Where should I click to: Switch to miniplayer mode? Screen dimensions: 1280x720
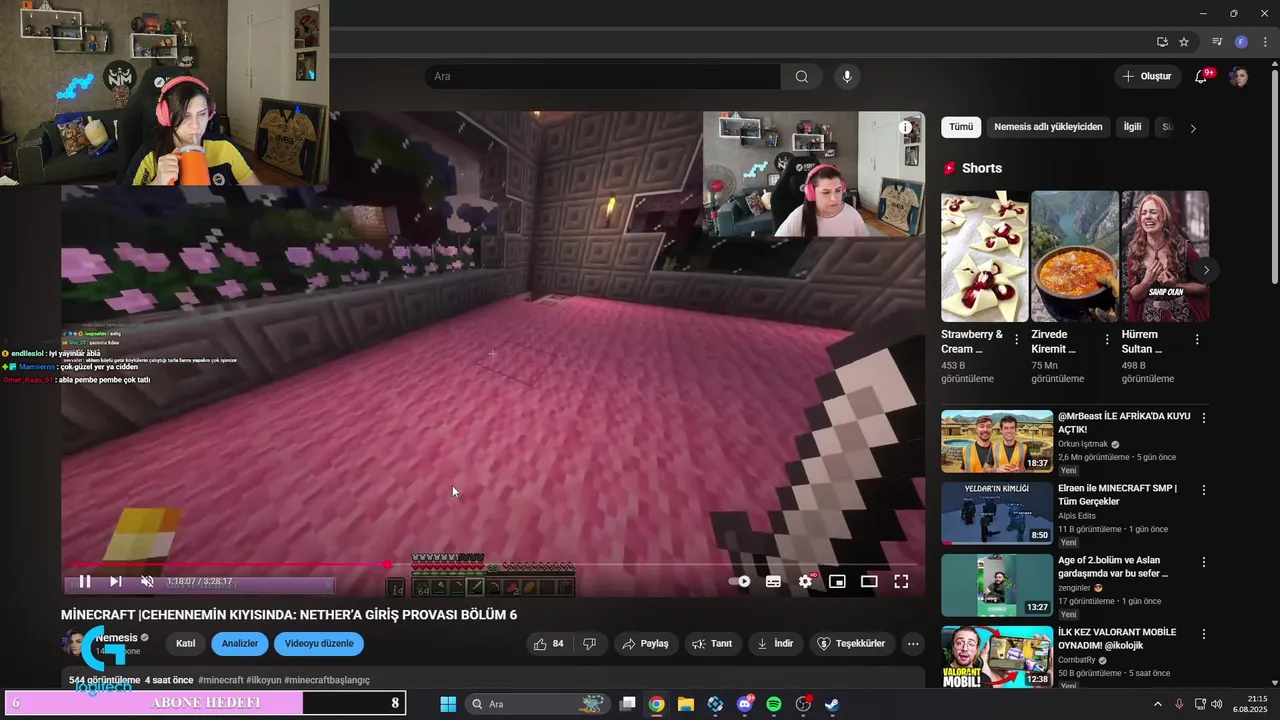pyautogui.click(x=838, y=581)
